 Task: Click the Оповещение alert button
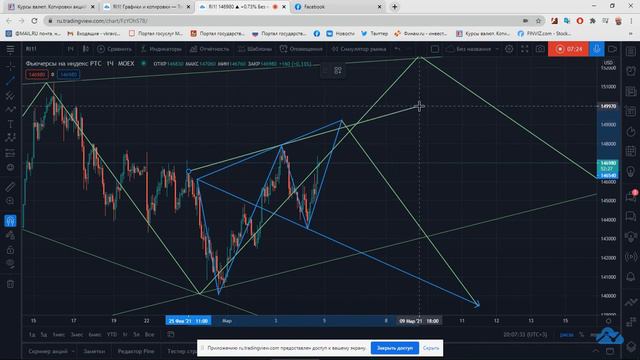point(301,49)
